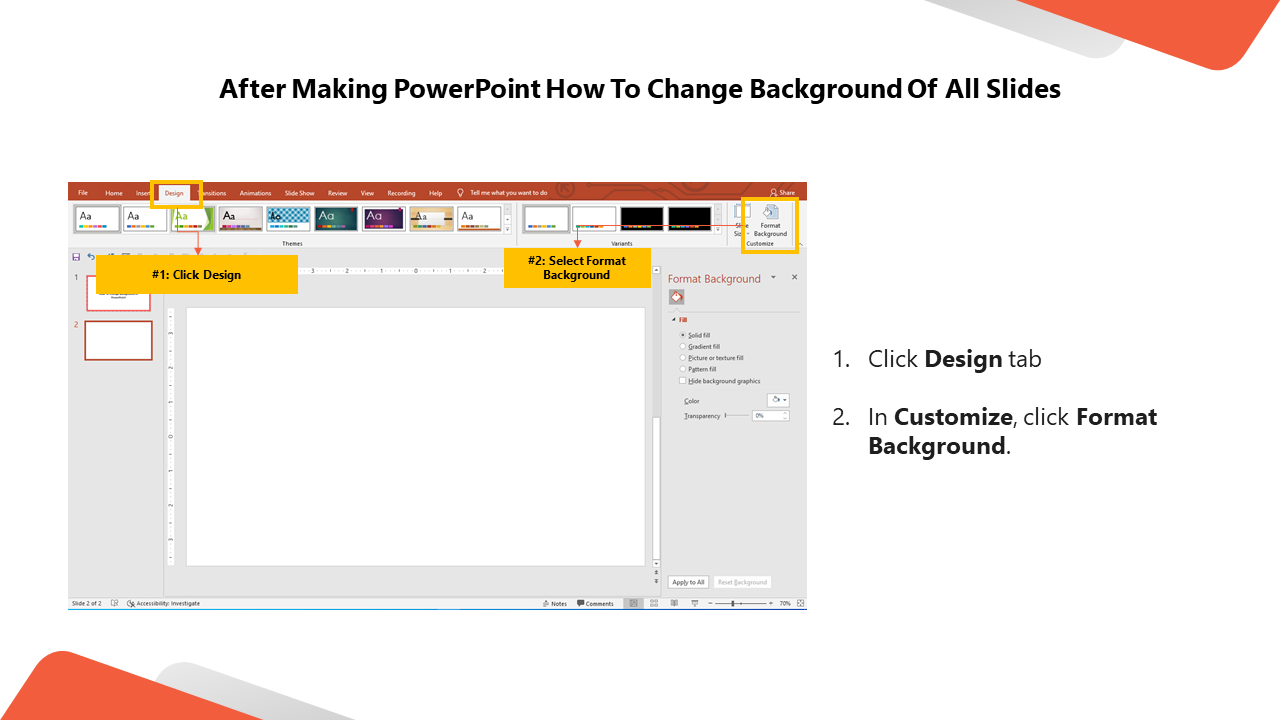This screenshot has height=720, width=1280.
Task: Select the first white Office theme
Action: [97, 218]
